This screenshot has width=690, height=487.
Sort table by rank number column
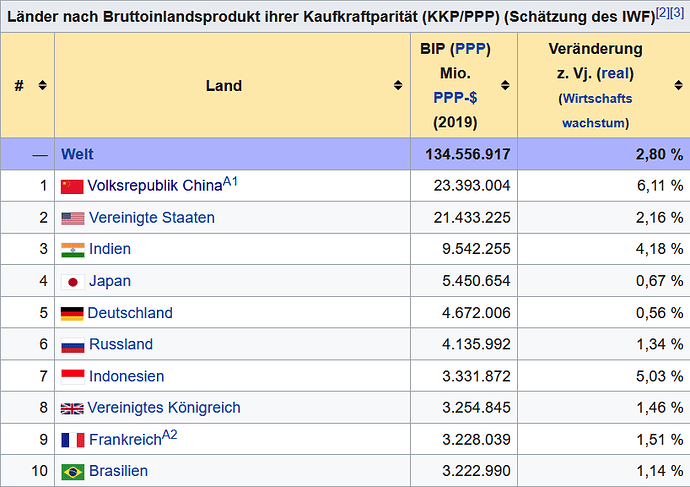point(42,85)
